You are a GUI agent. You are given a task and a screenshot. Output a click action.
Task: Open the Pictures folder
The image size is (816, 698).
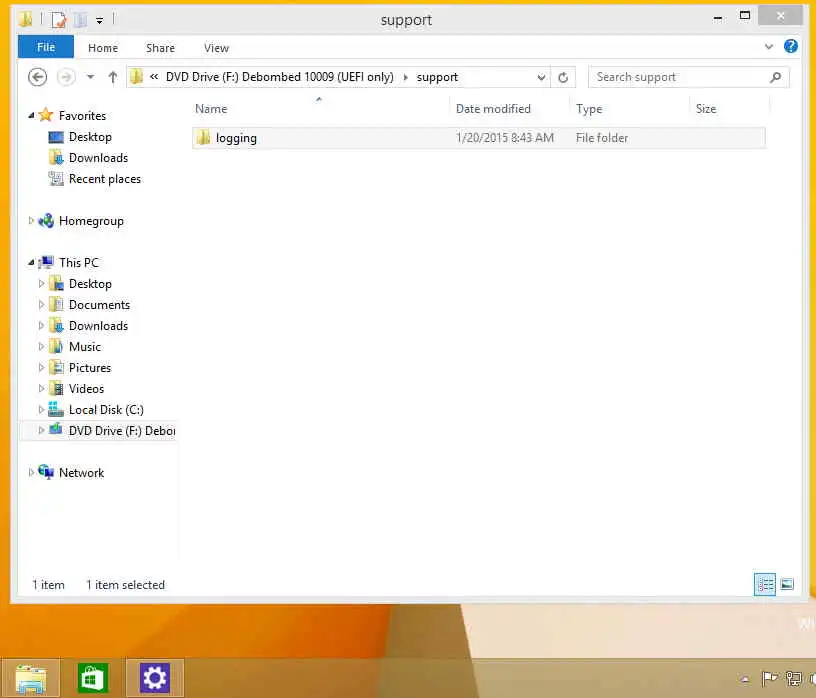(x=90, y=368)
